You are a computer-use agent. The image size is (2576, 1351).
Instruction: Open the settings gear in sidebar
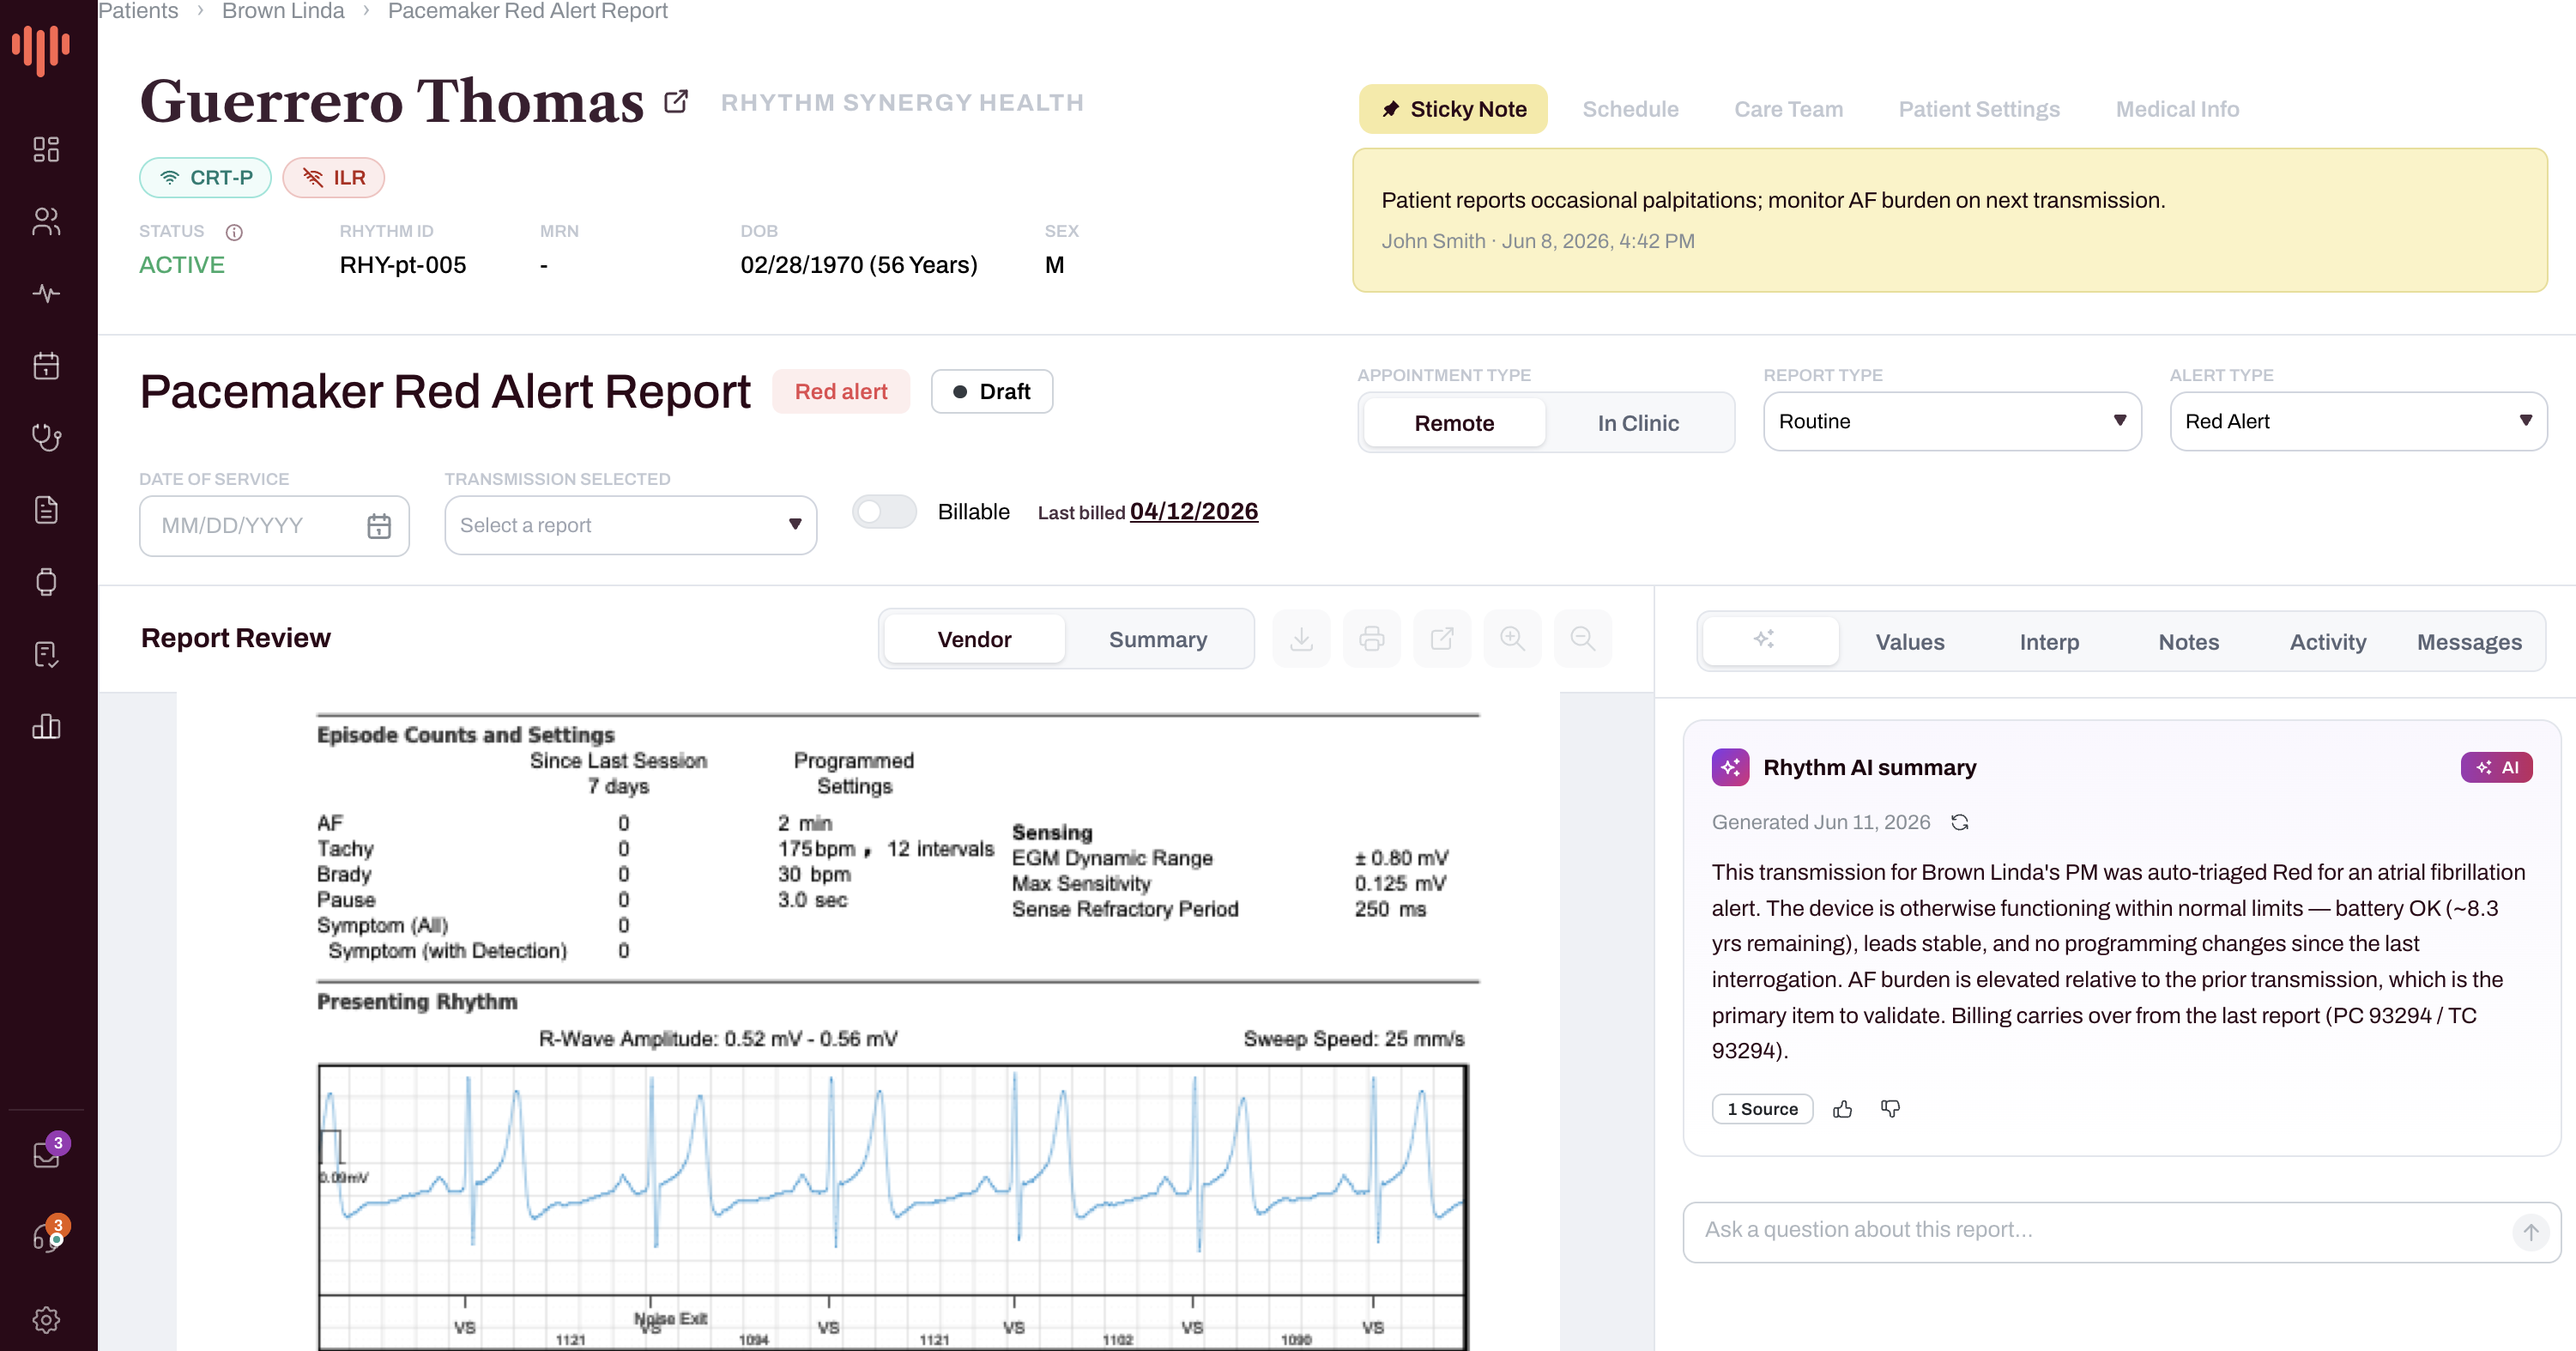click(46, 1319)
